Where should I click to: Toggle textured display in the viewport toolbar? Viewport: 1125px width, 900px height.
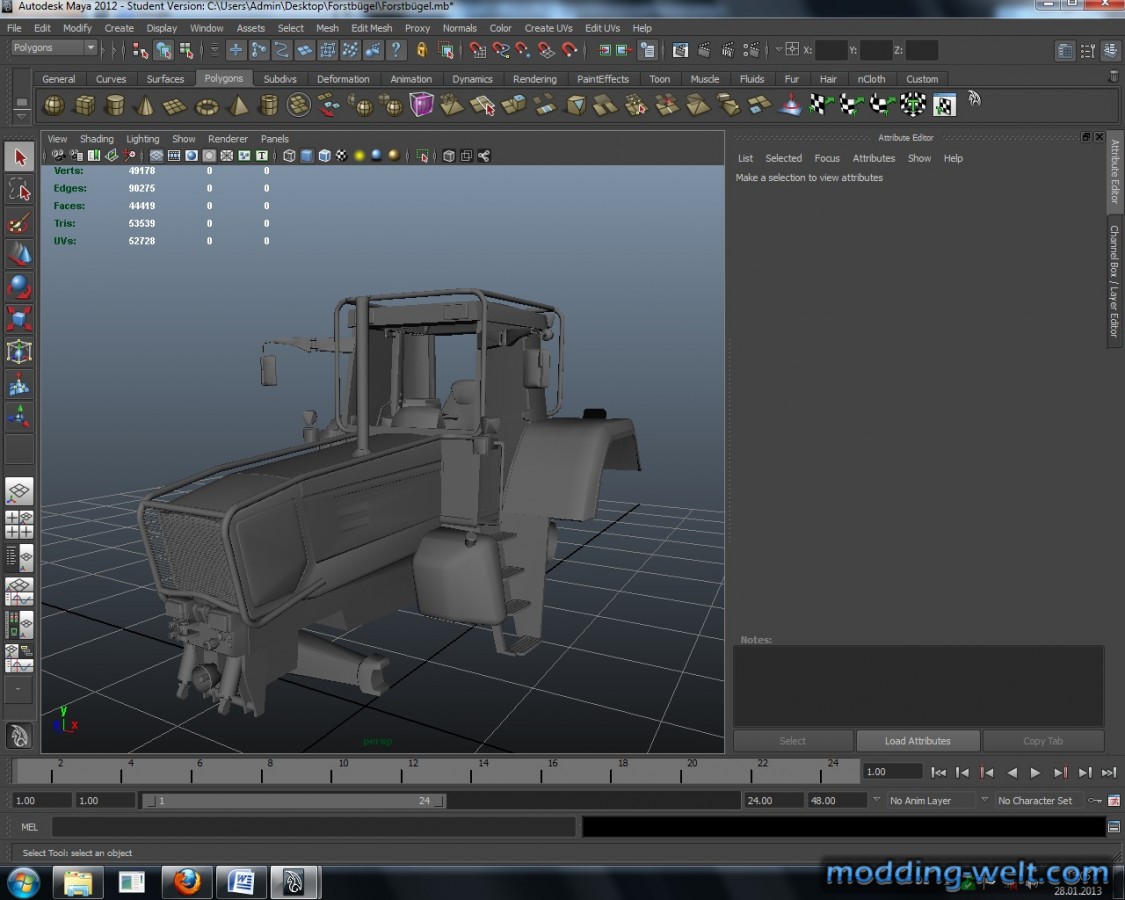pos(342,156)
